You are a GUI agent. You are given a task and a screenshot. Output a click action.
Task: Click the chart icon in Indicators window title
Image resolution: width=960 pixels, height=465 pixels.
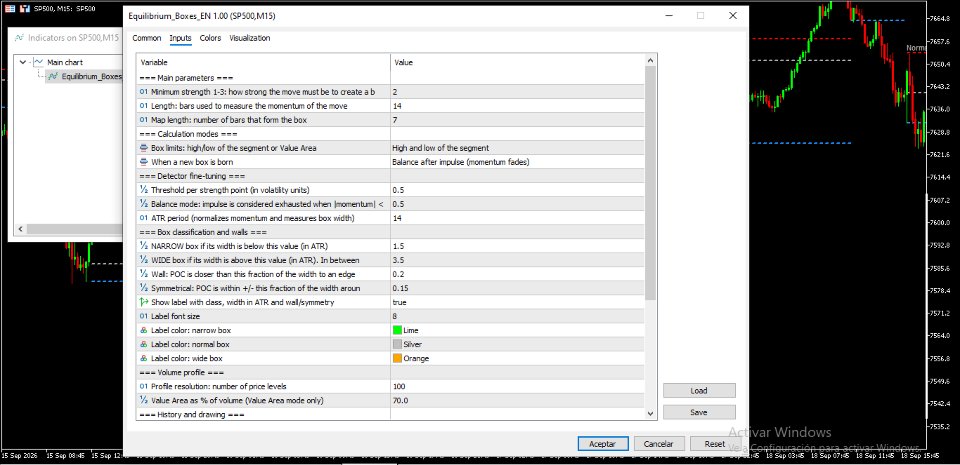click(19, 38)
